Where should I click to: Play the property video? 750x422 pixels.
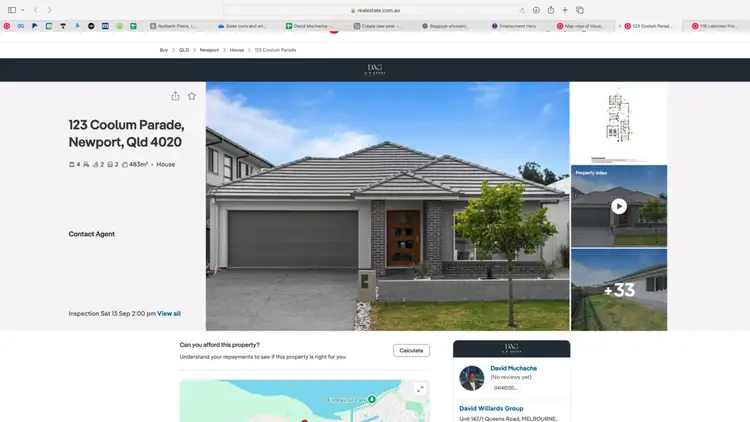[x=619, y=206]
